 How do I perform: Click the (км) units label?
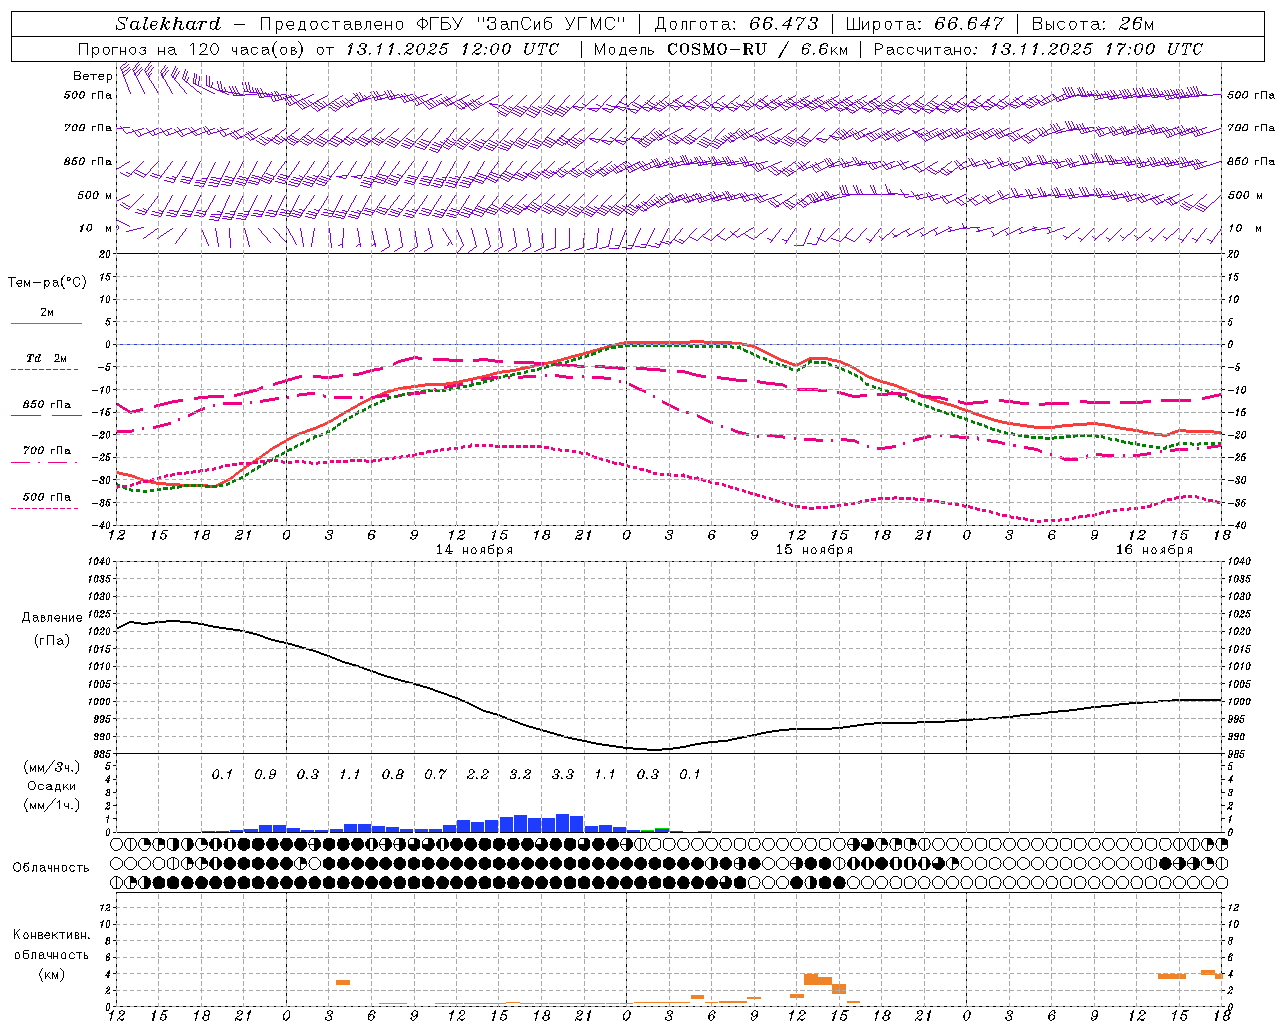[x=51, y=974]
